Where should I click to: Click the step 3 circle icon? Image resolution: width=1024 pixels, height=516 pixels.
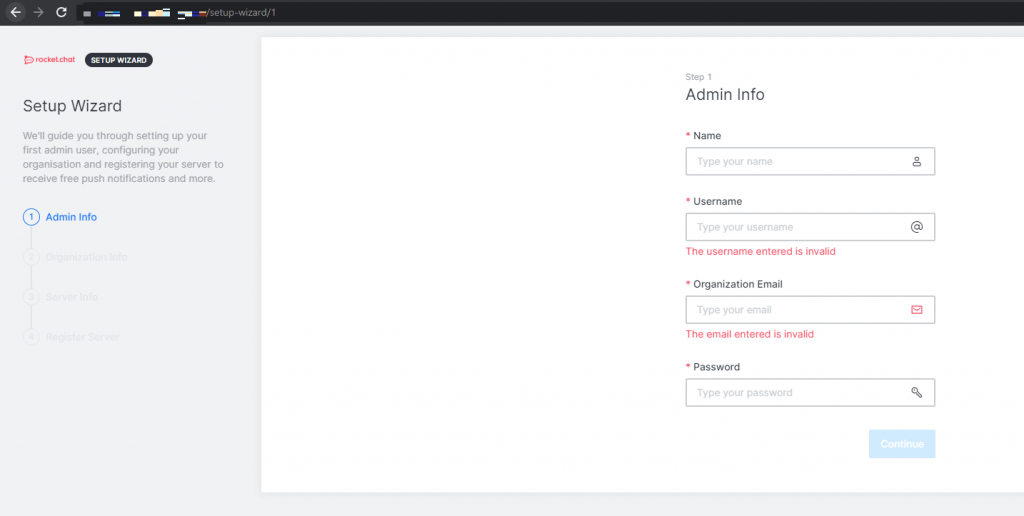tap(31, 297)
